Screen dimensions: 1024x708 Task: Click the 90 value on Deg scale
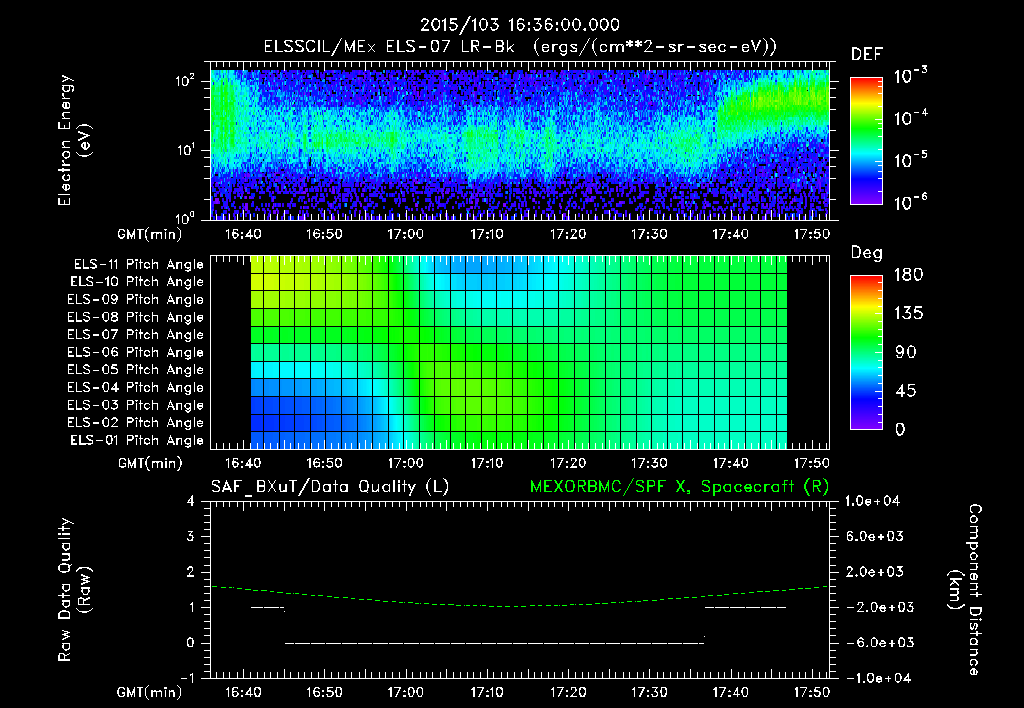tap(906, 352)
